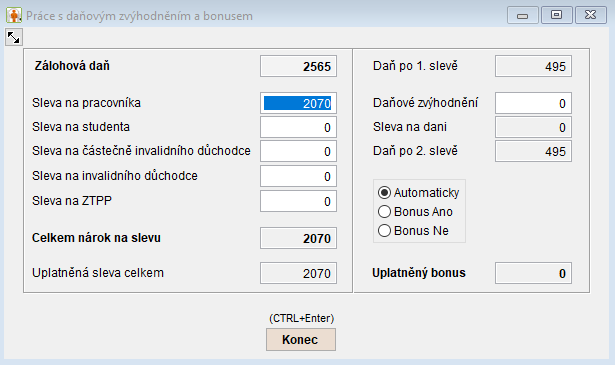Image resolution: width=615 pixels, height=365 pixels.
Task: Focus the Sleva na částečně invalidního důchodce field
Action: tap(298, 151)
